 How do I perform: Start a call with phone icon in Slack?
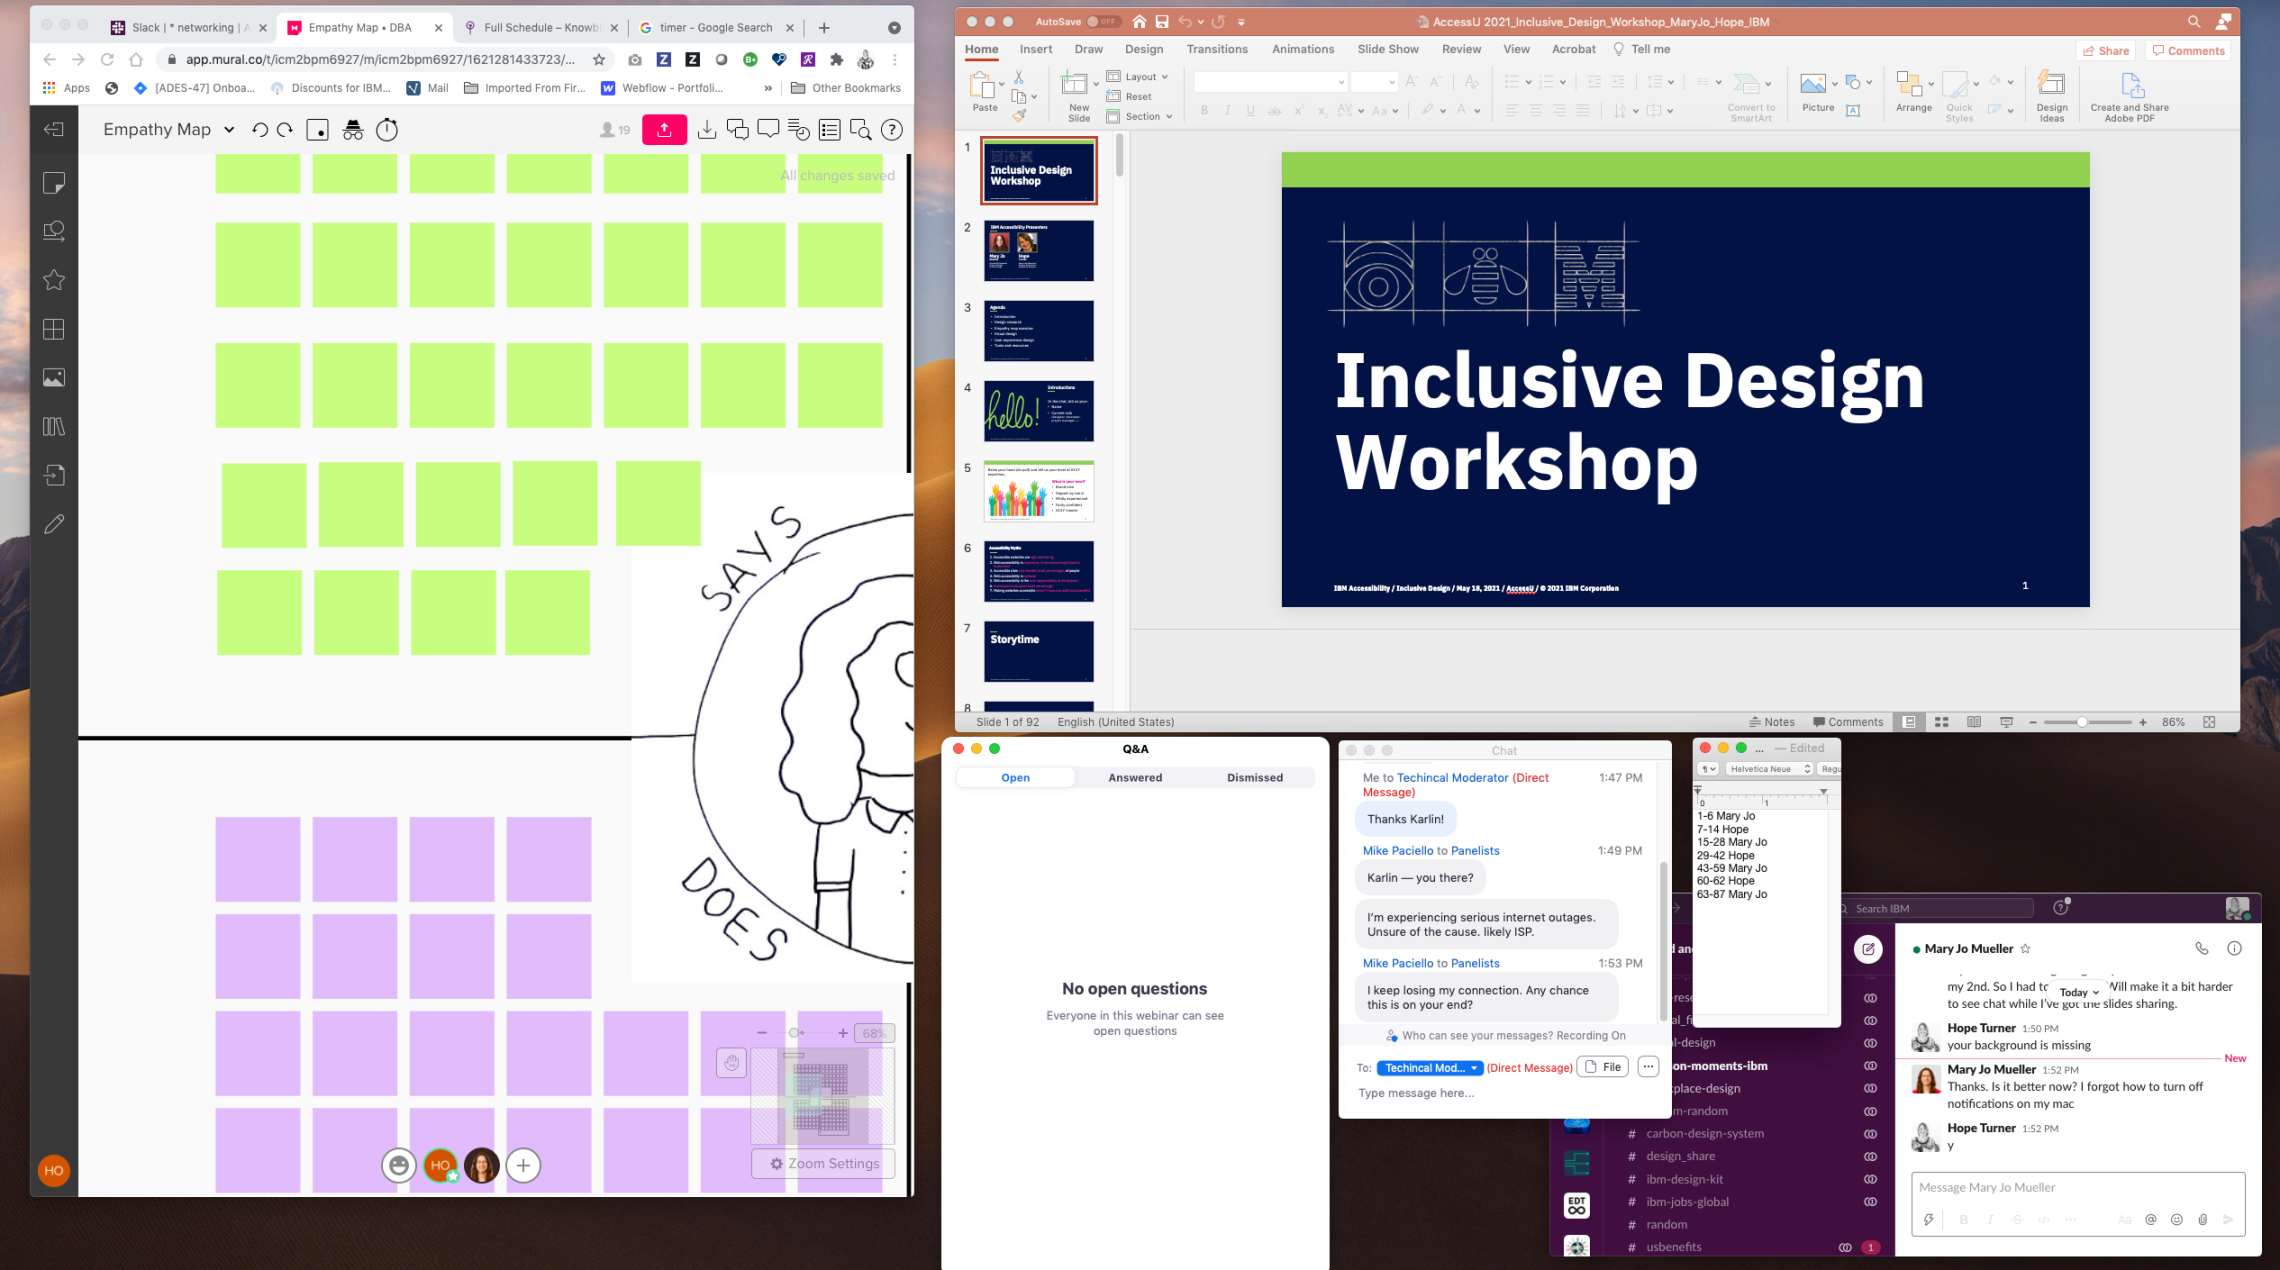coord(2201,948)
